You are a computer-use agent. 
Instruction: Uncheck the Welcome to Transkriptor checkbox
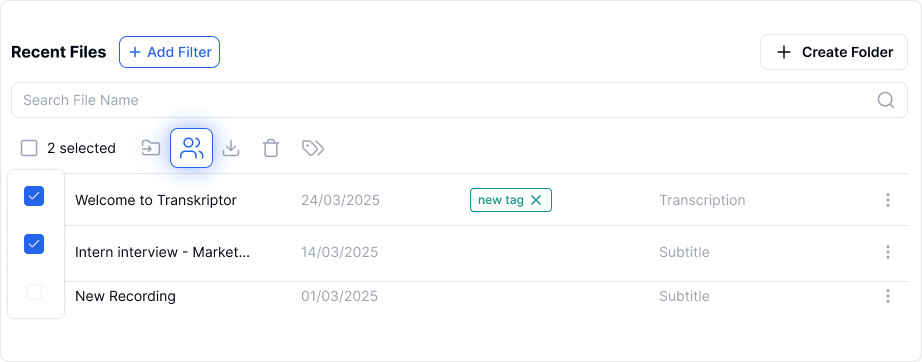[x=34, y=196]
